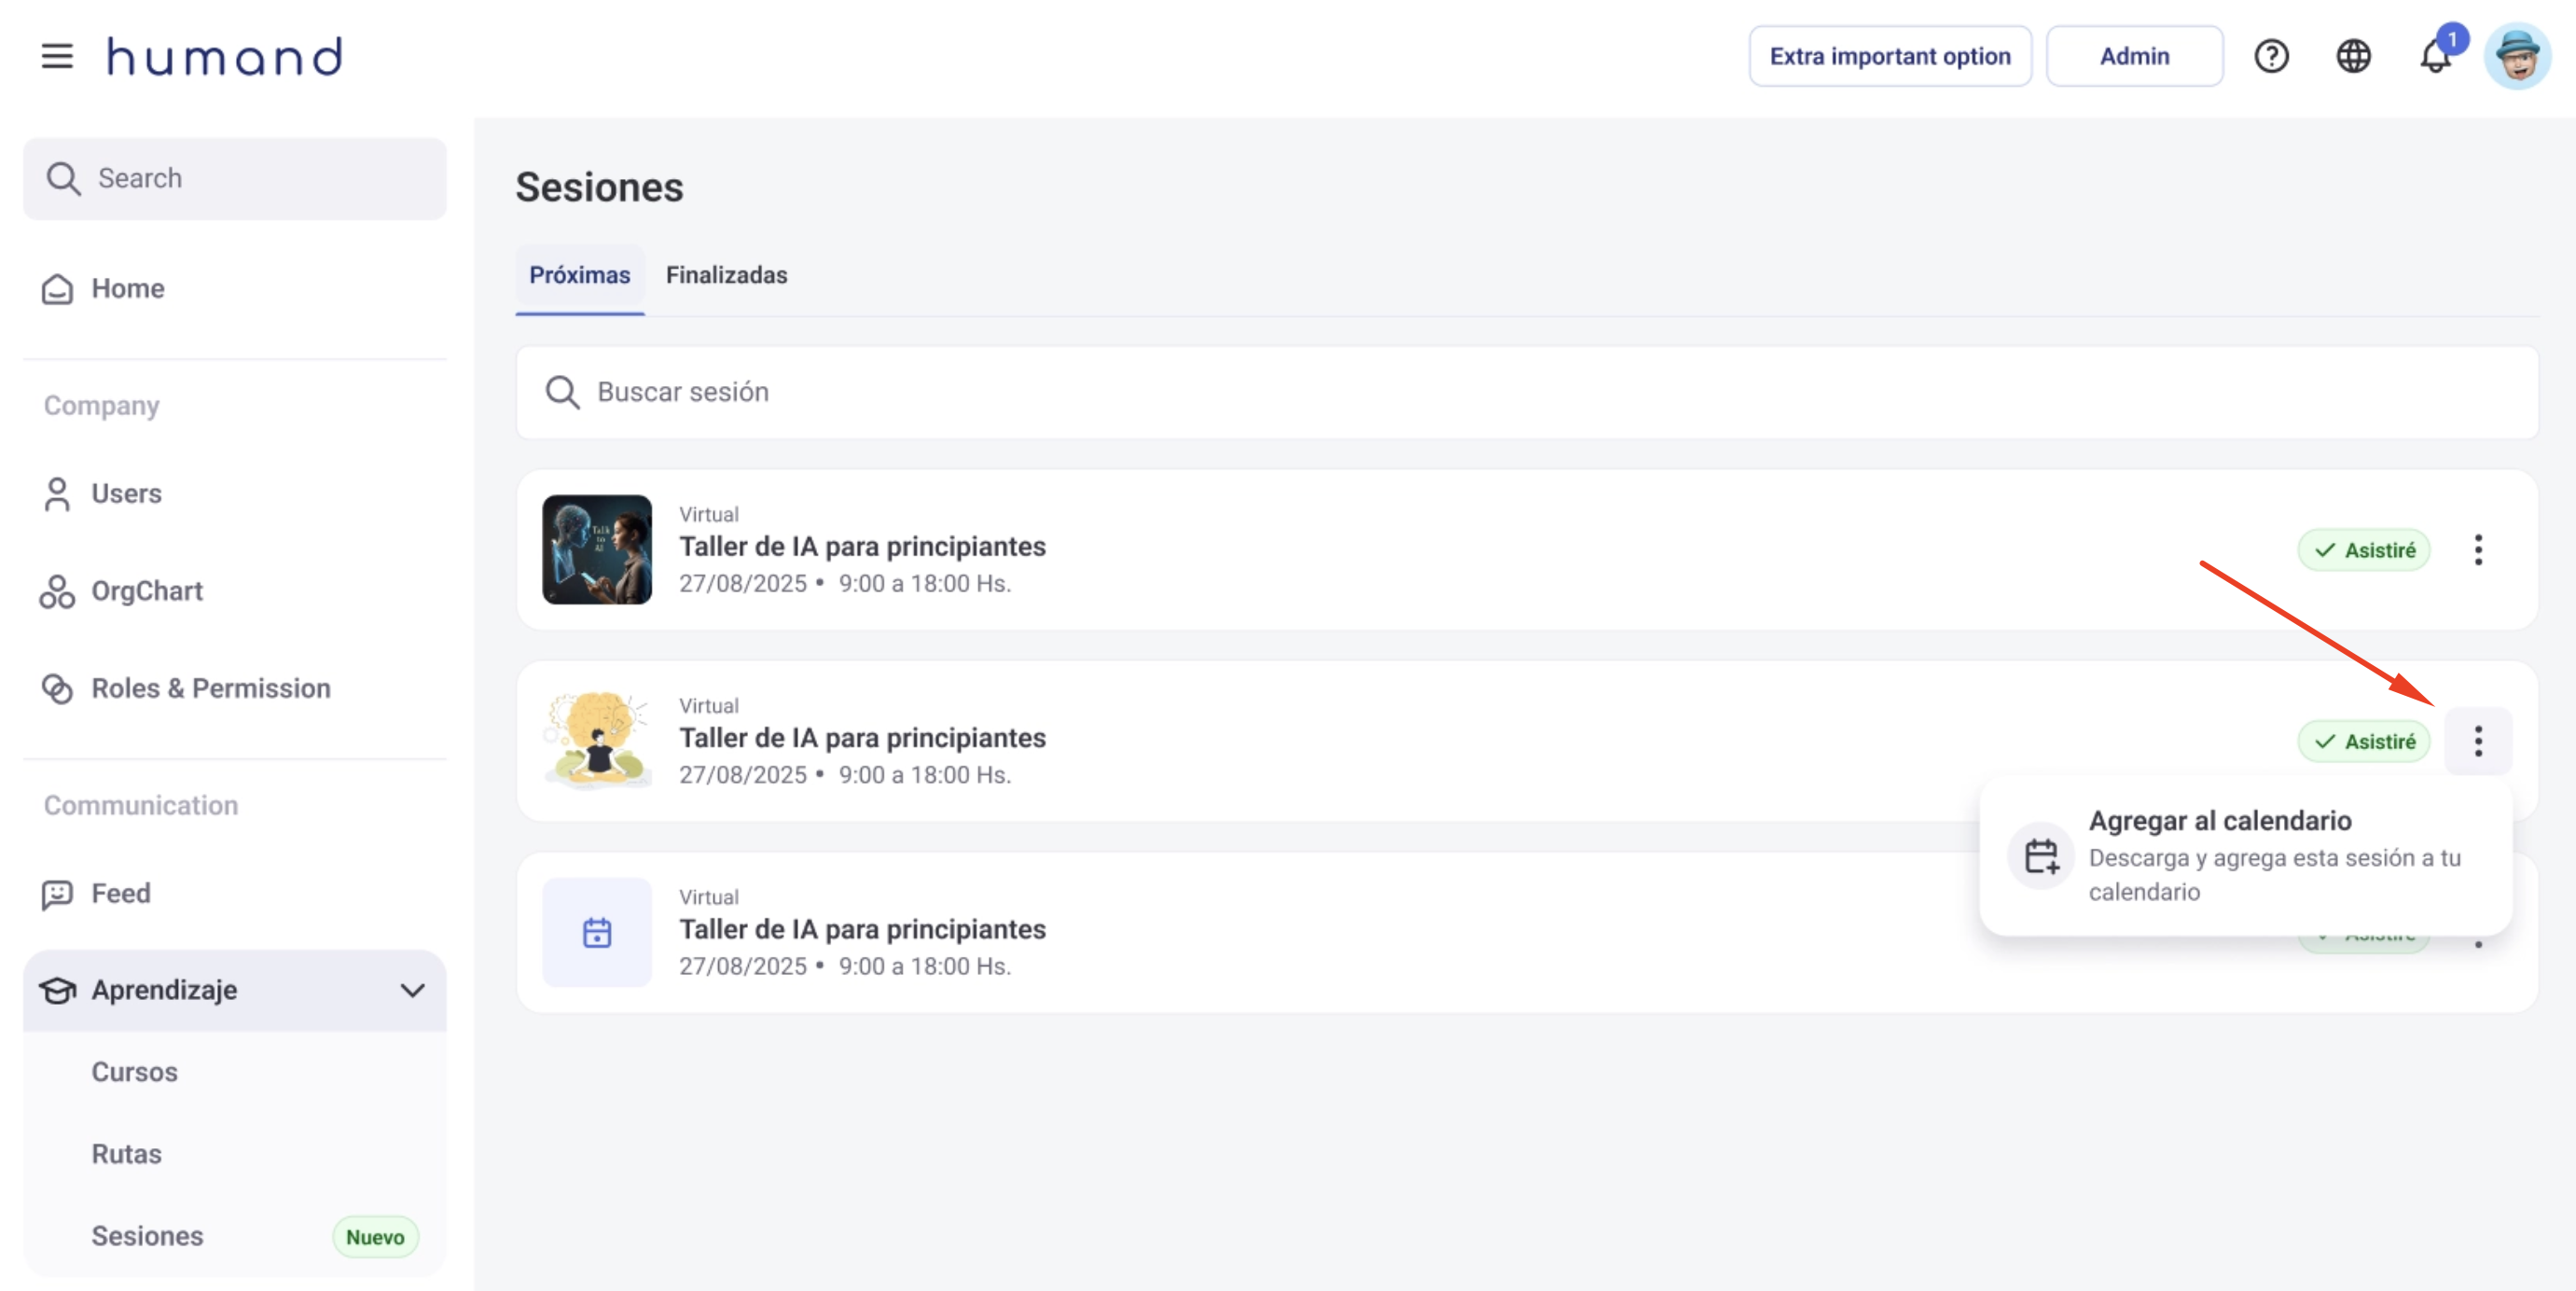Open the first session's kebab menu
Viewport: 2576px width, 1291px height.
(2479, 549)
